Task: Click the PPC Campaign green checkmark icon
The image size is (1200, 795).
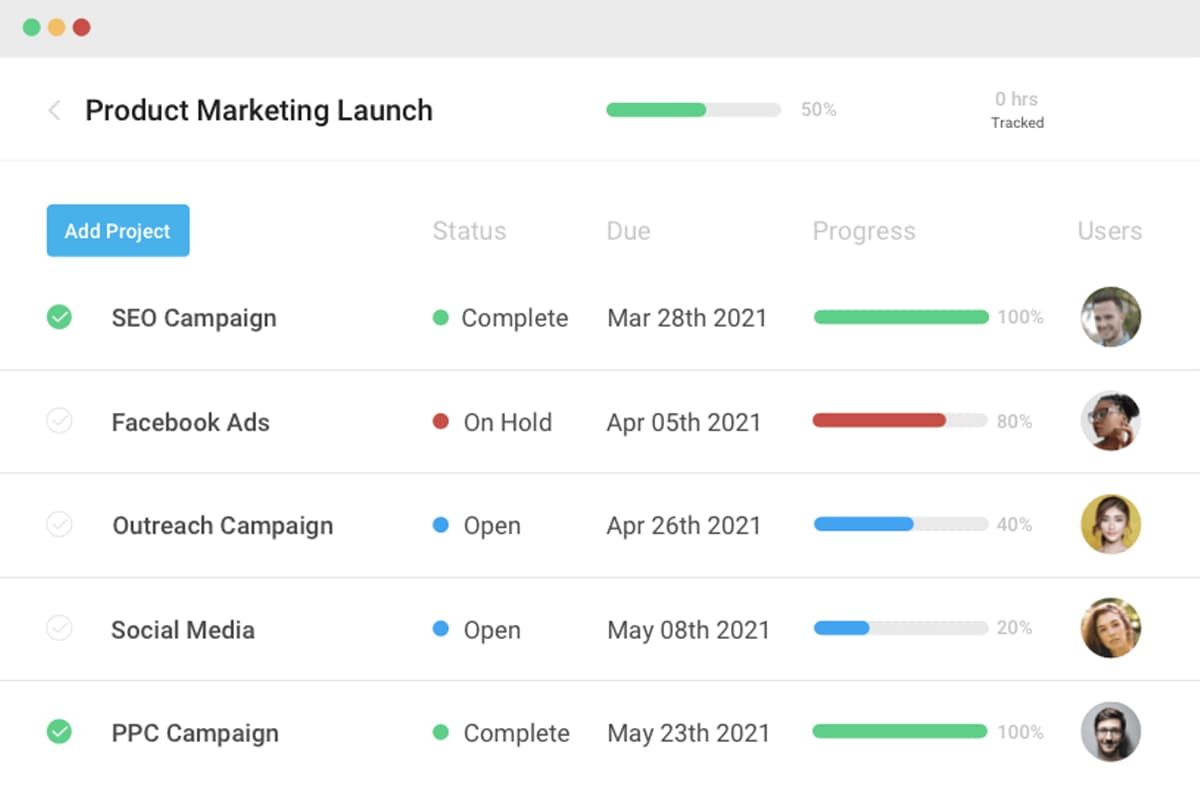Action: pyautogui.click(x=59, y=732)
